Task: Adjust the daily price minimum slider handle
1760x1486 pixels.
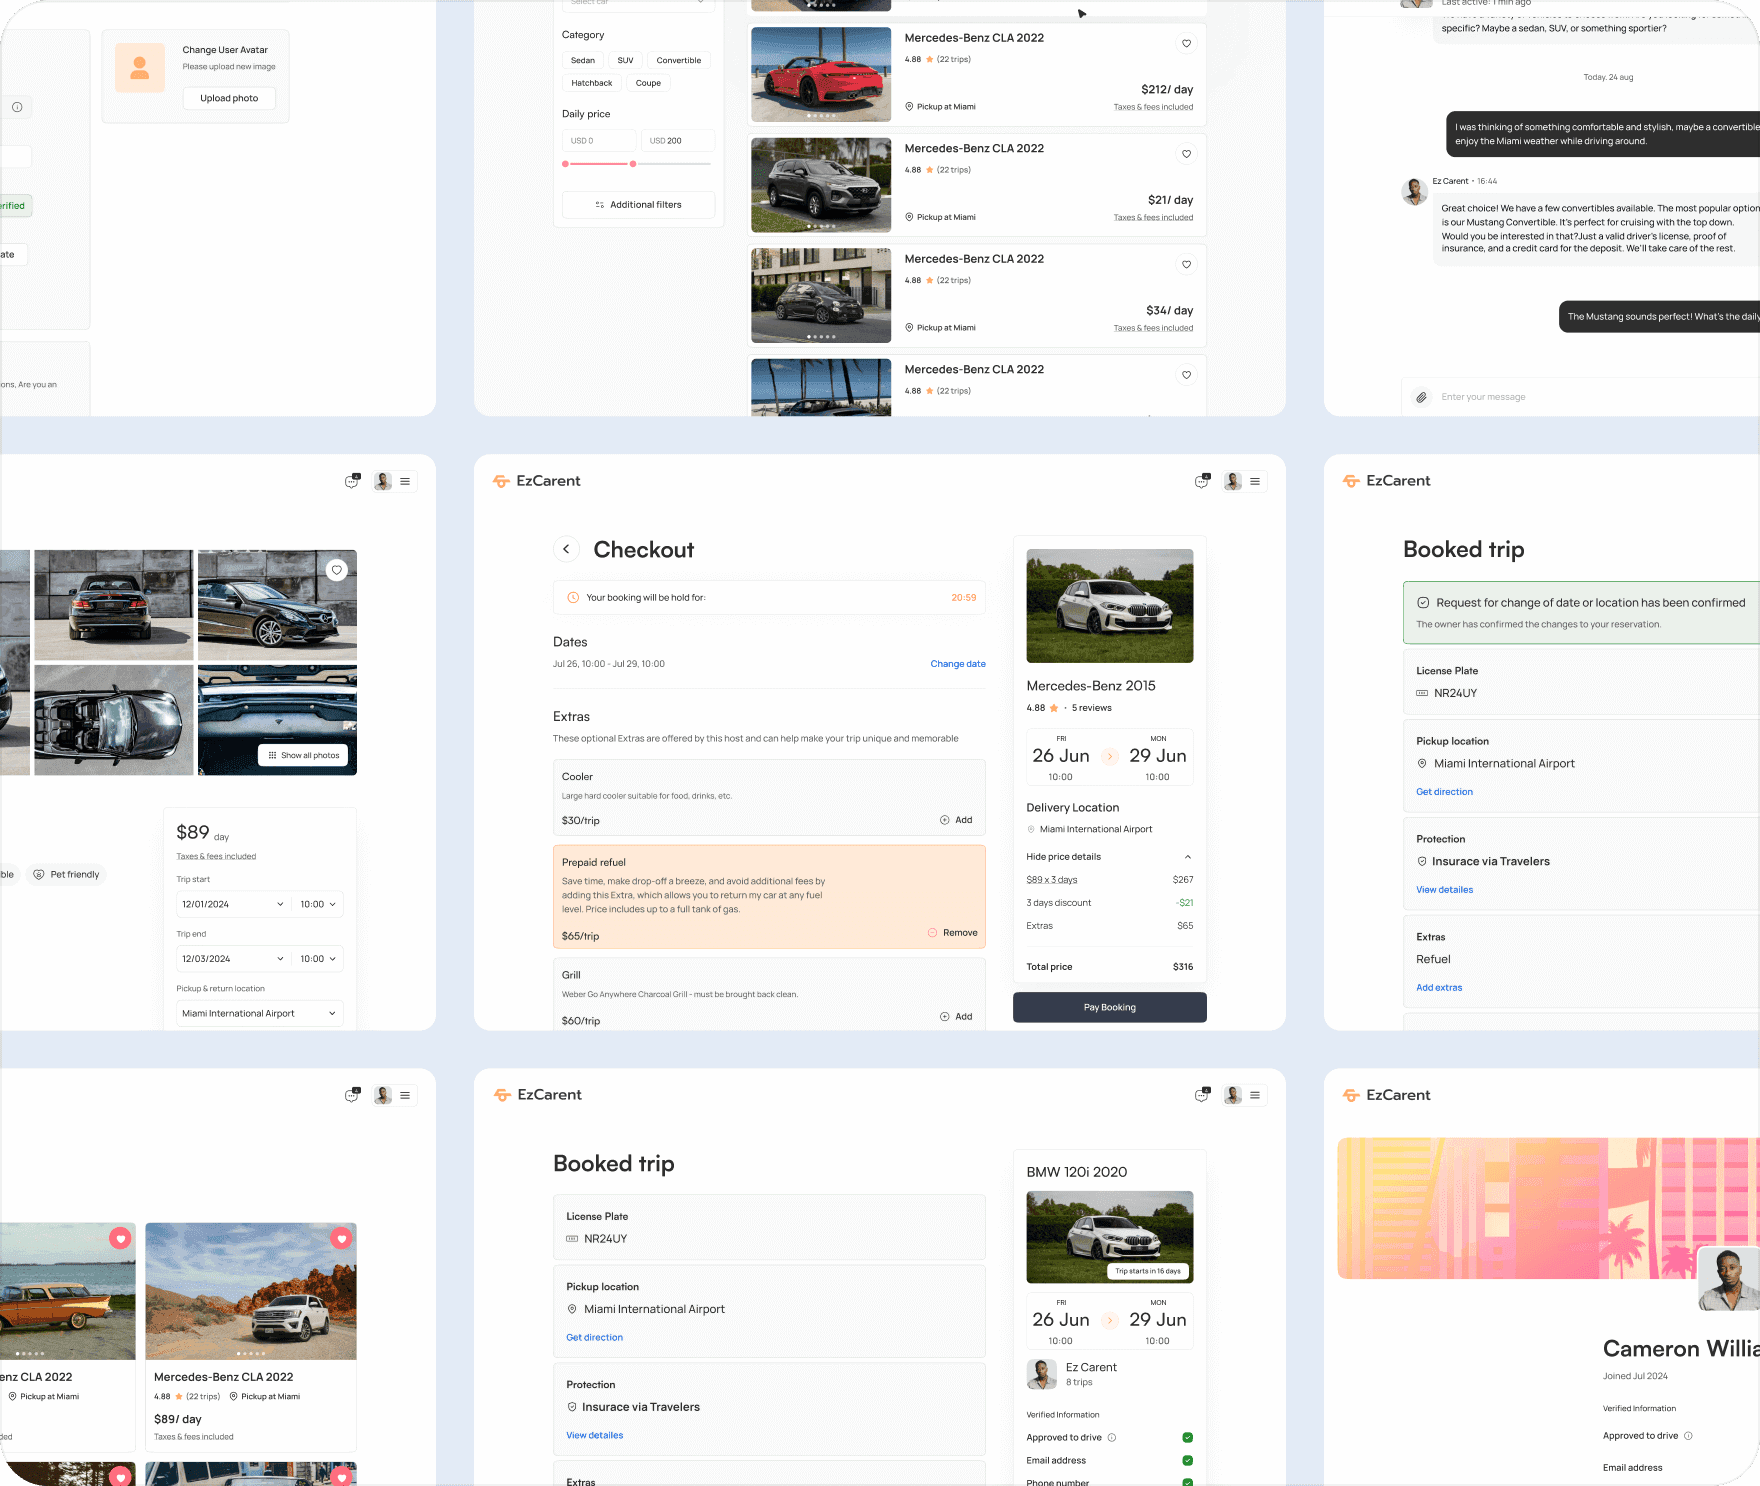Action: coord(566,164)
